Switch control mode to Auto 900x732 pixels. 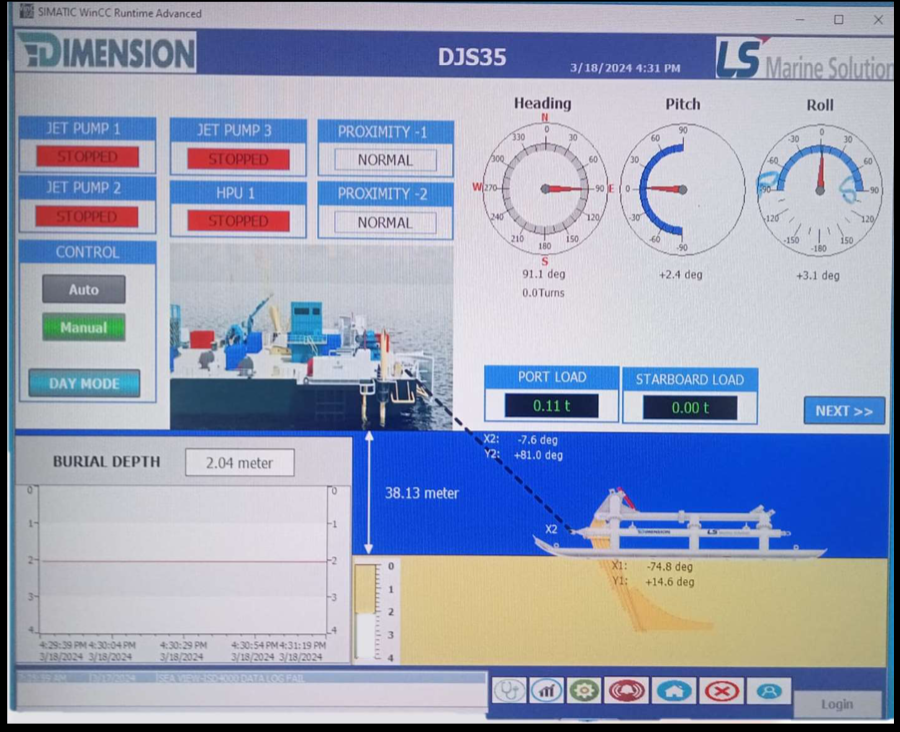click(x=84, y=289)
